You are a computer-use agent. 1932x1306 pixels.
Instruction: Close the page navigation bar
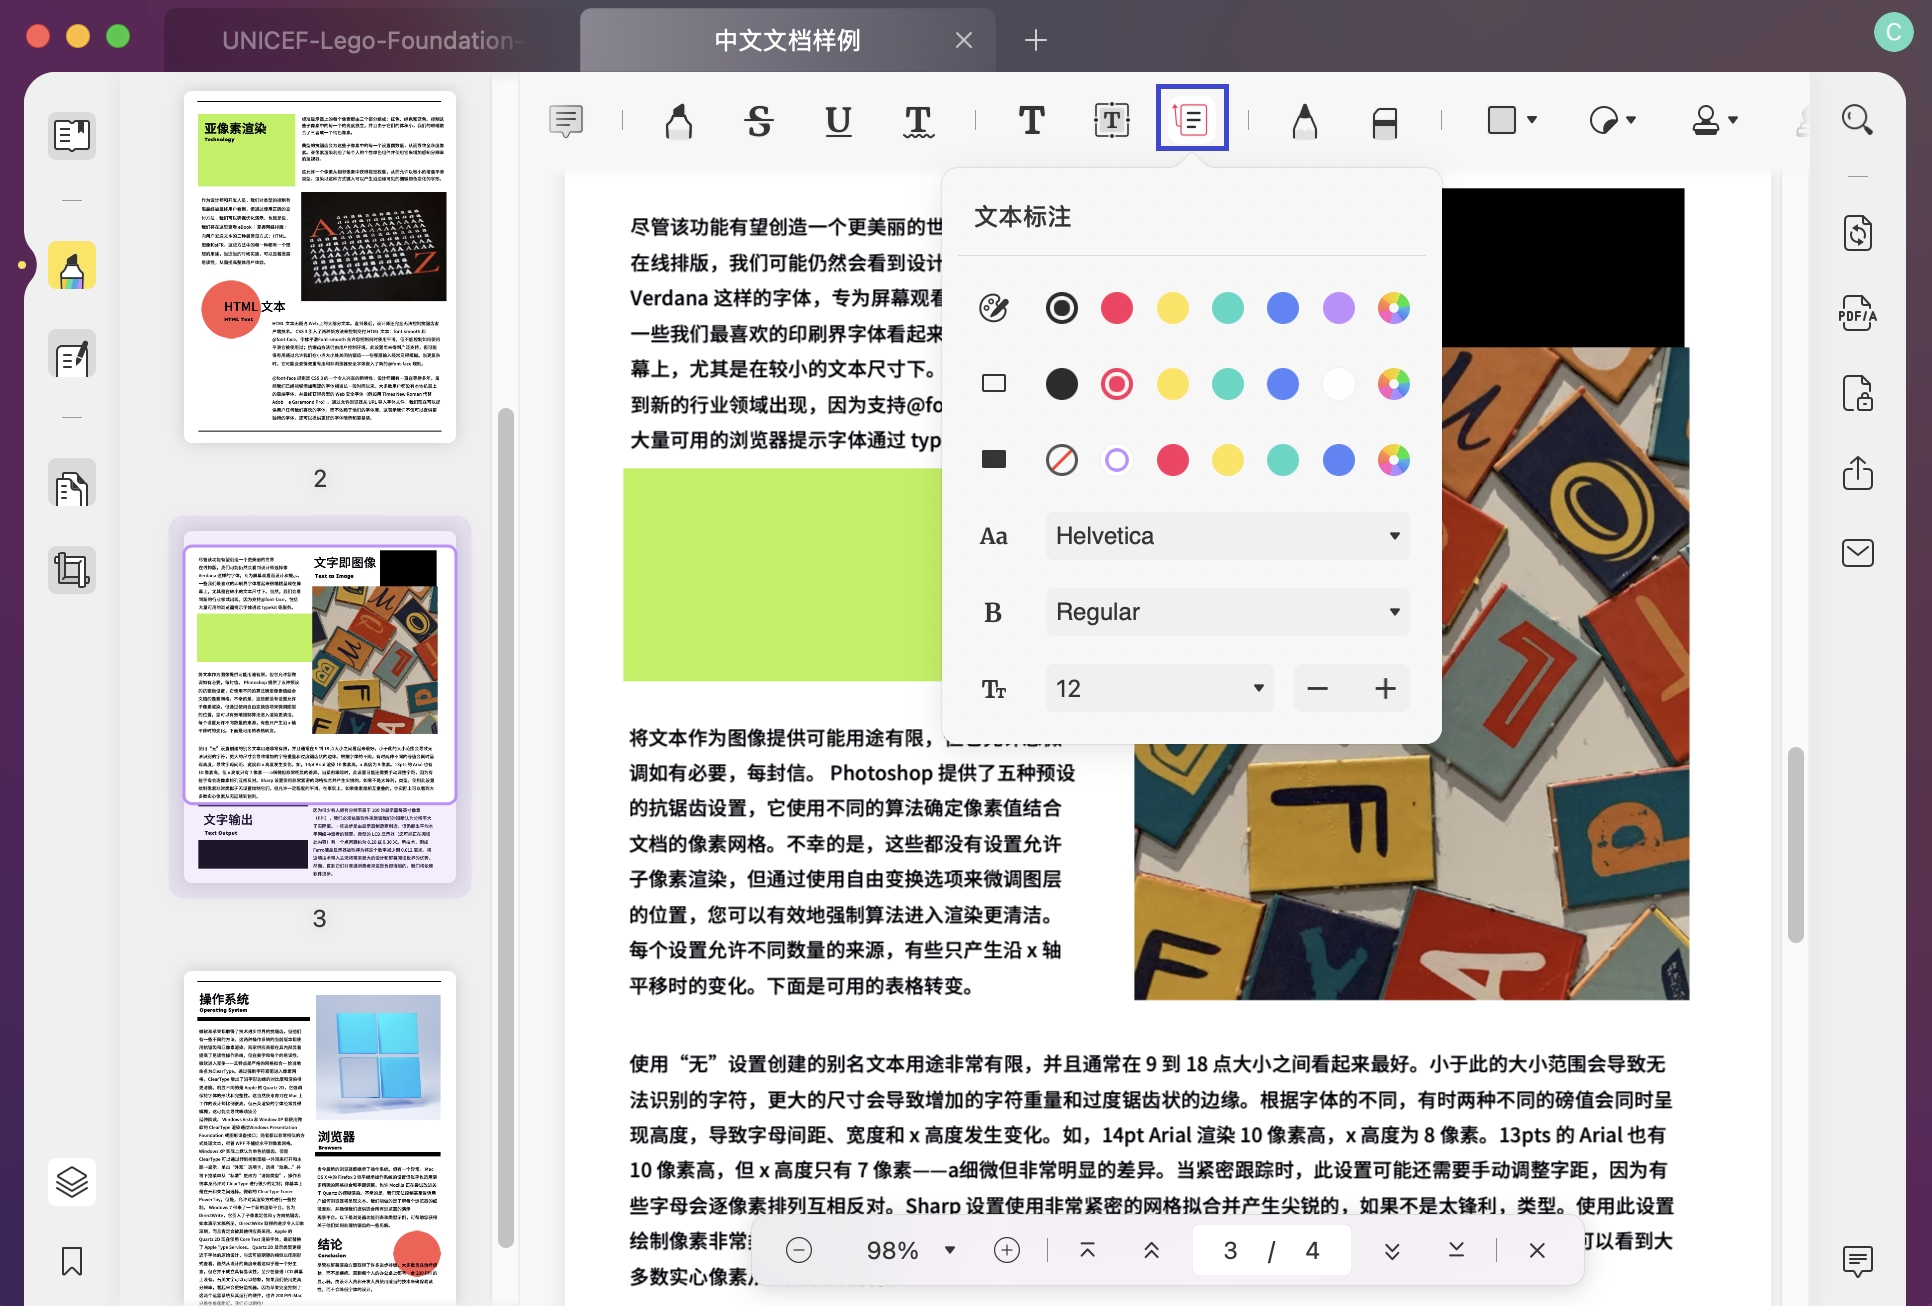click(x=1537, y=1250)
